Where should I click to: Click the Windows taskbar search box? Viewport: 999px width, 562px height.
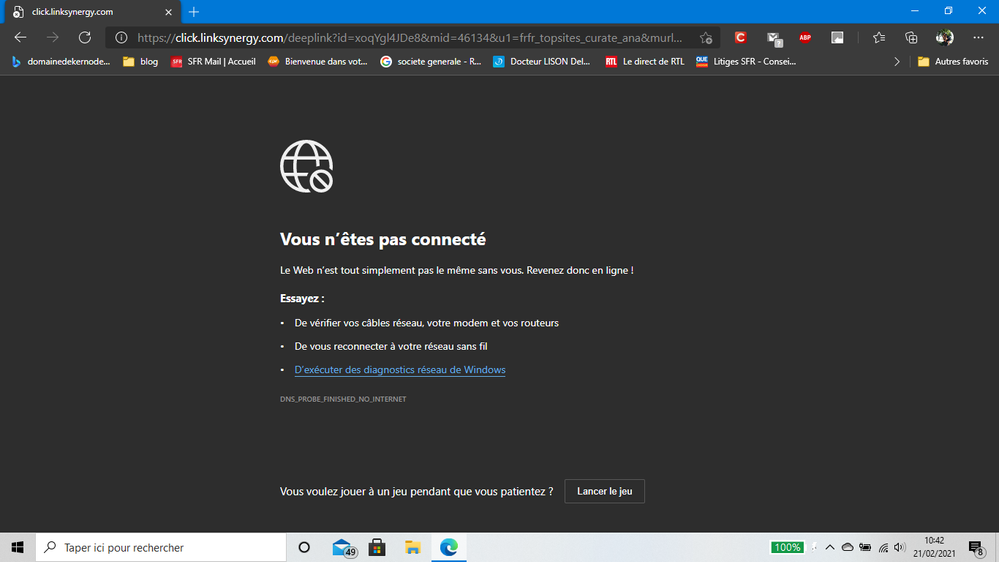[160, 547]
